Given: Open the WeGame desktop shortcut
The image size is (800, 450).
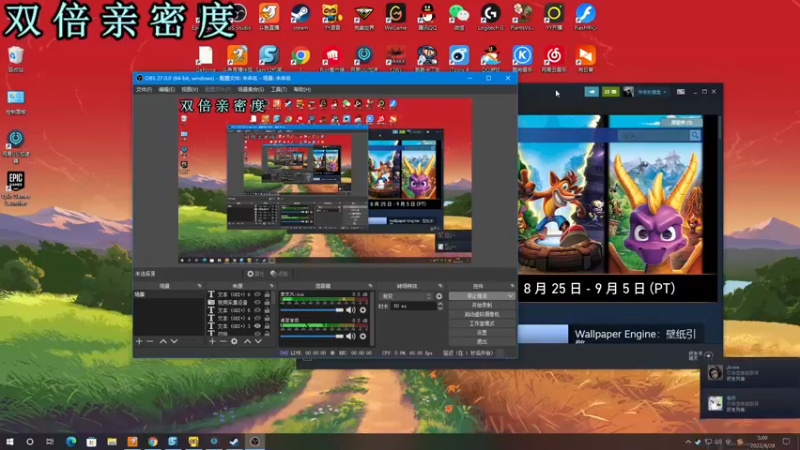Looking at the screenshot, I should tap(395, 16).
